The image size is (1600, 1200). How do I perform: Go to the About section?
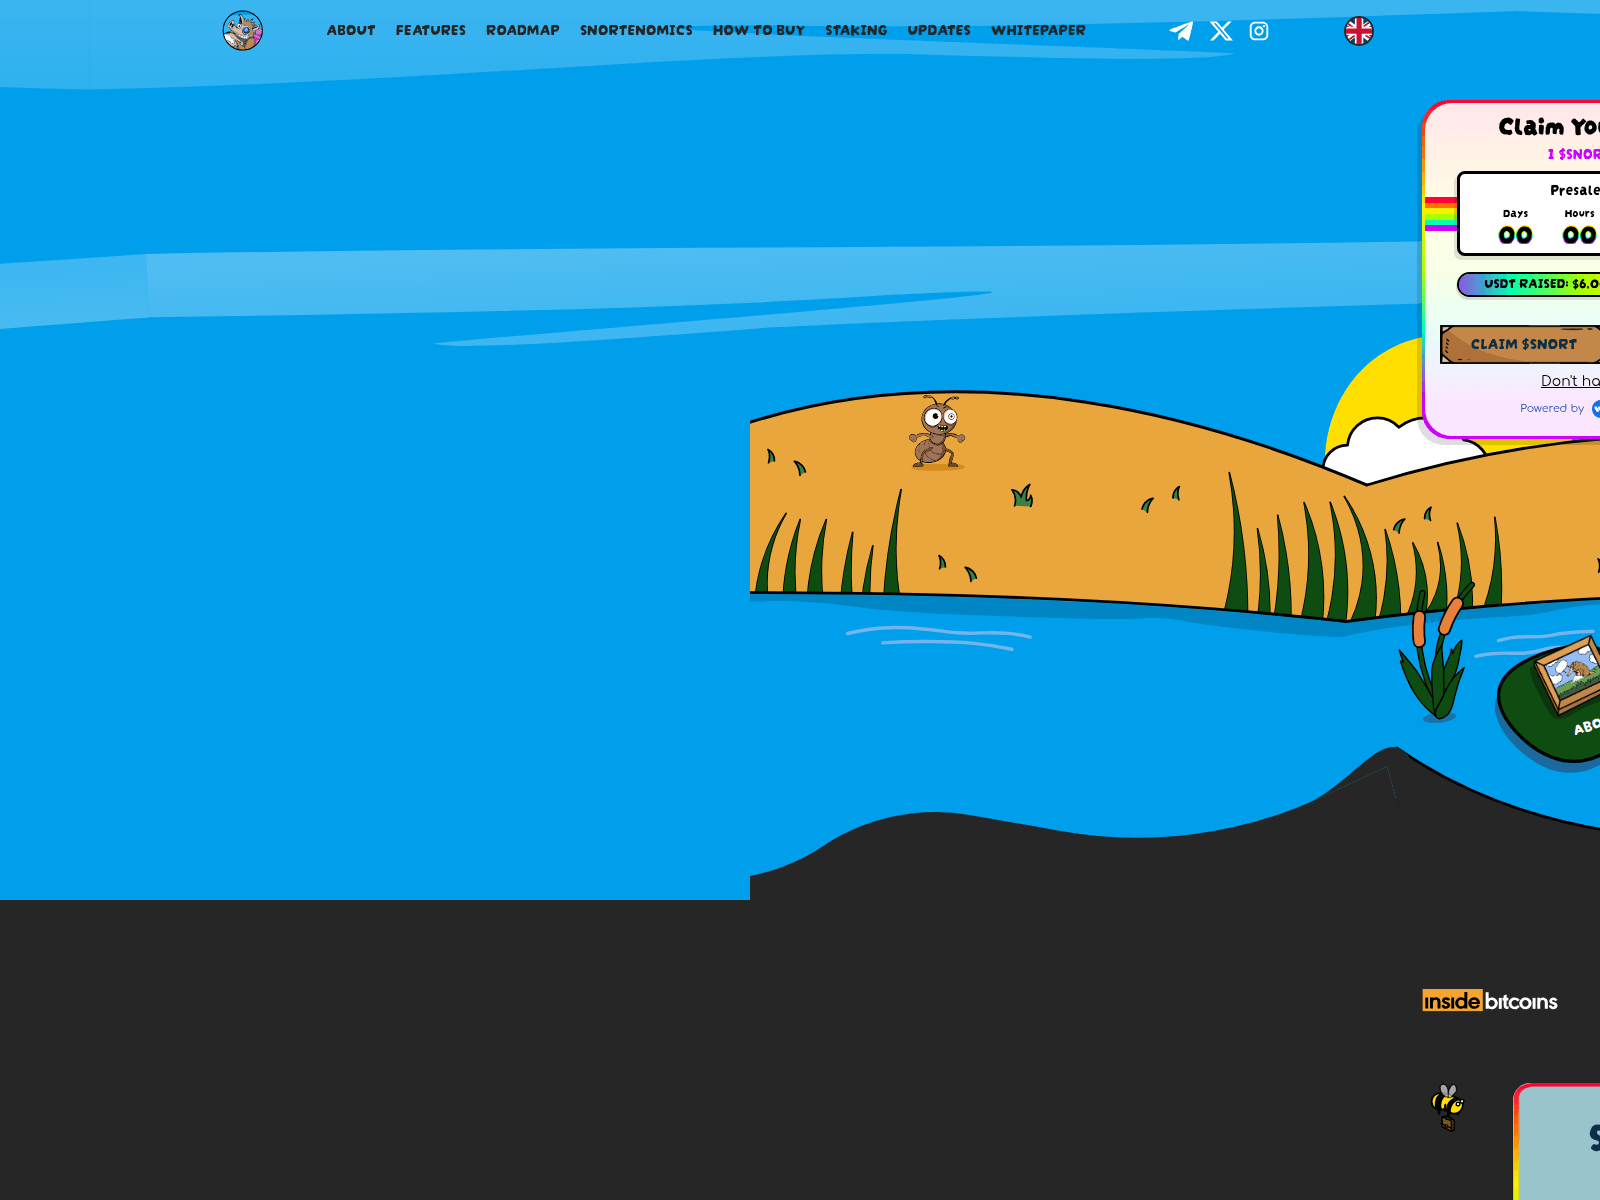pyautogui.click(x=351, y=31)
